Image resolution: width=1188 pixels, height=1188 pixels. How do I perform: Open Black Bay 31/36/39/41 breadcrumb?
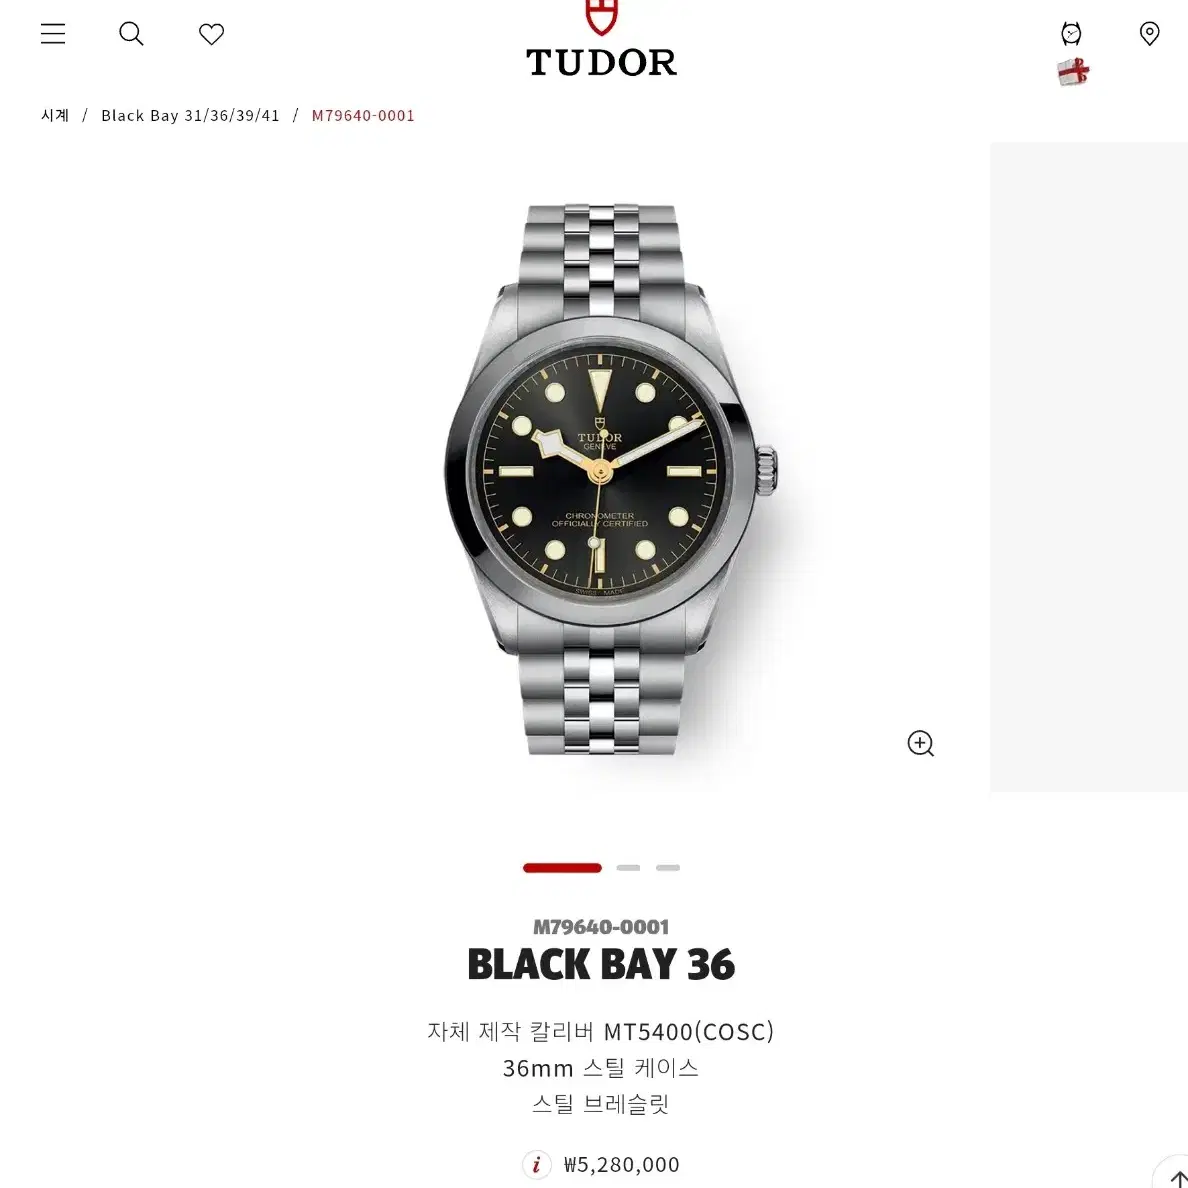click(190, 115)
